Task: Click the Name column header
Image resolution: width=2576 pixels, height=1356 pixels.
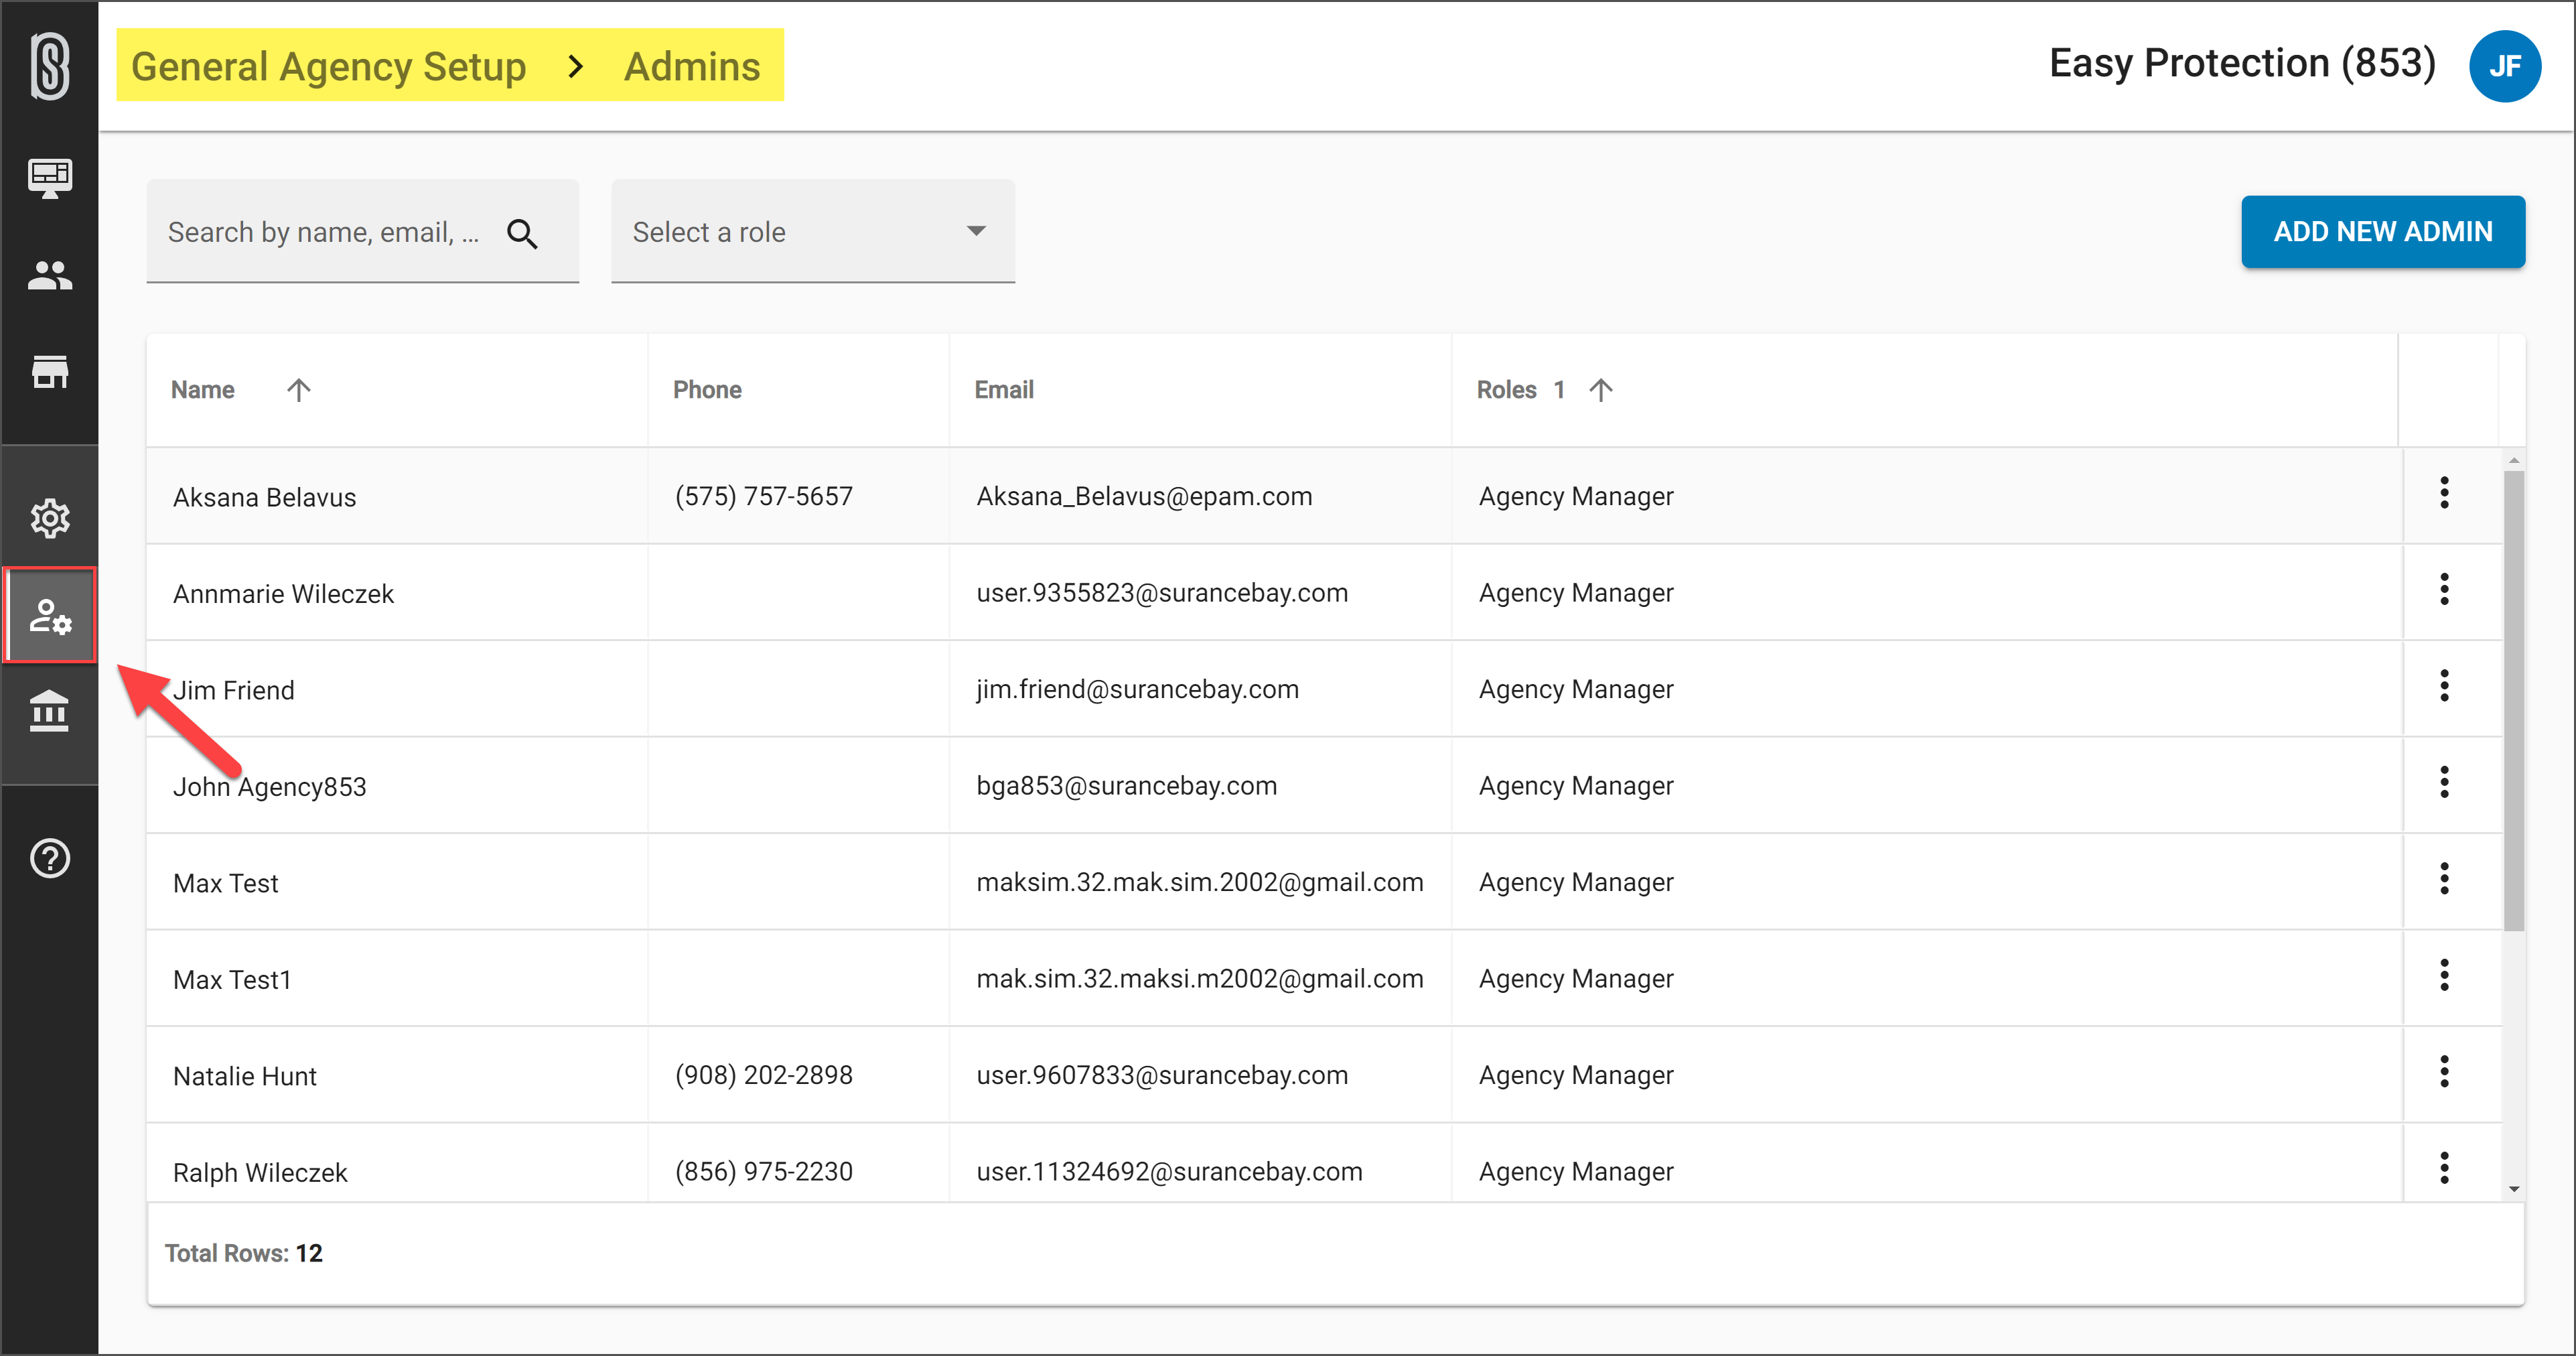Action: pyautogui.click(x=203, y=390)
